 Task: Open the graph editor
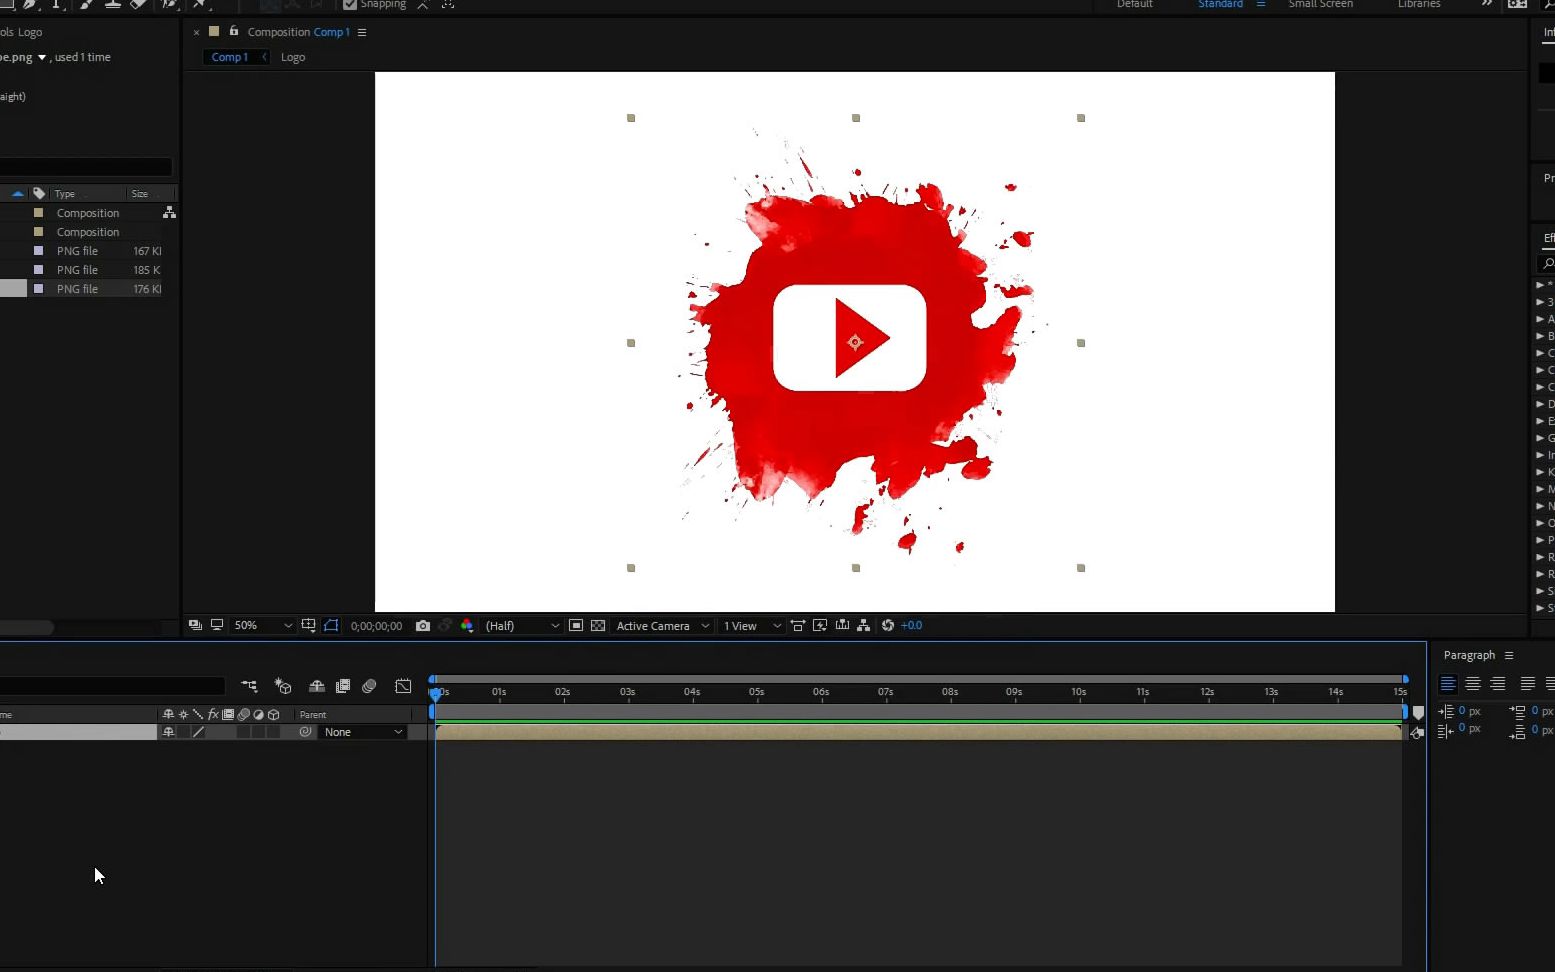(403, 686)
